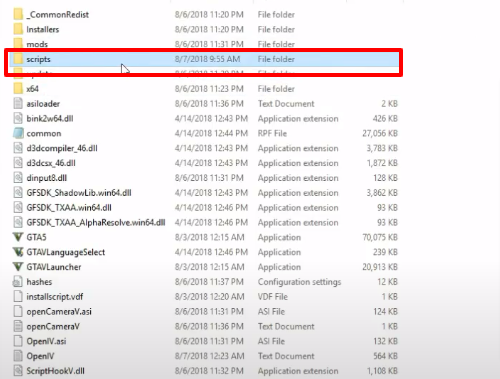Click the x64 folder icon
The height and width of the screenshot is (379, 500).
pyautogui.click(x=18, y=89)
